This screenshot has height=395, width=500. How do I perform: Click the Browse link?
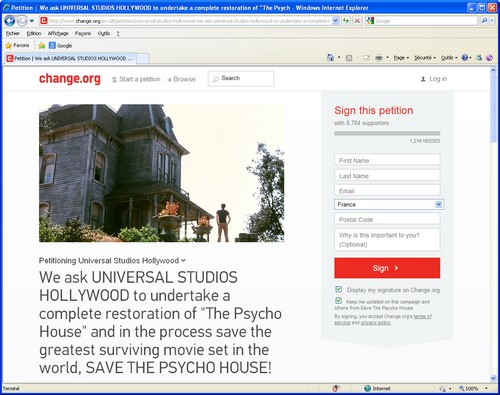[x=182, y=79]
